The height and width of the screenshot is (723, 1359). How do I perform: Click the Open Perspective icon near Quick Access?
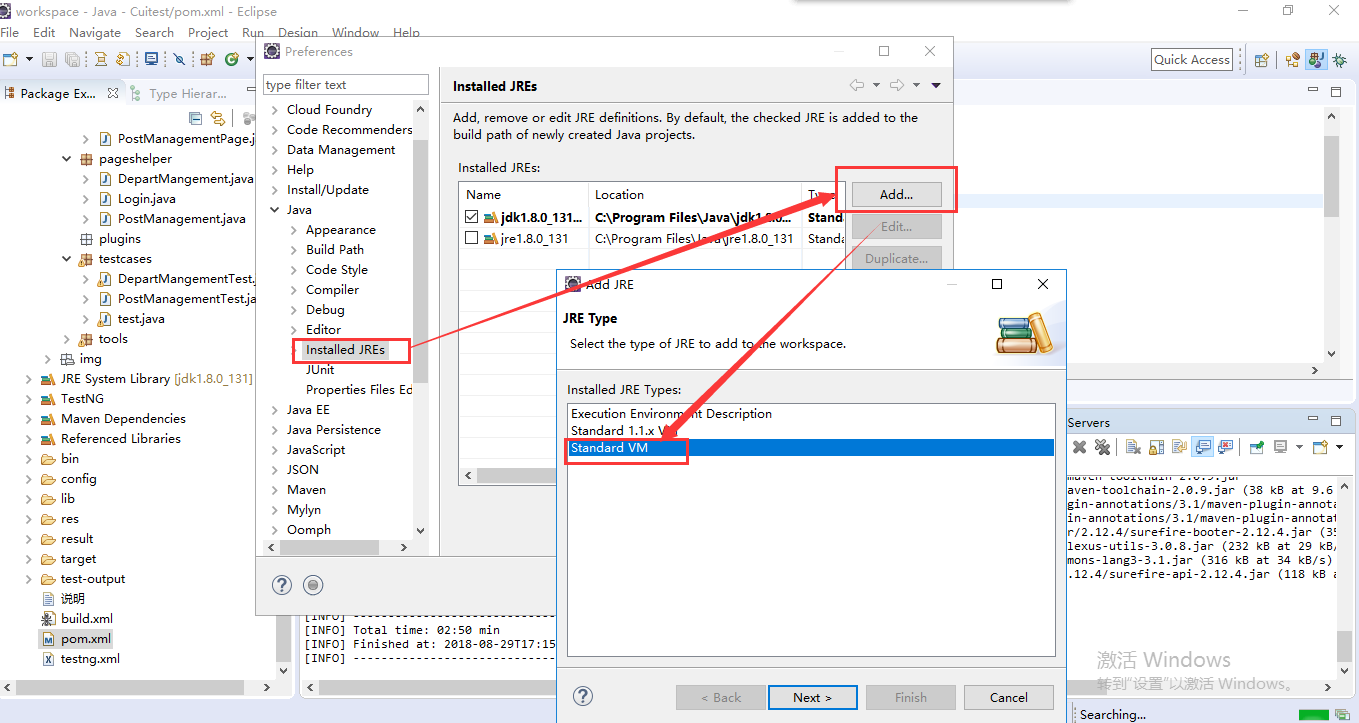(1262, 60)
